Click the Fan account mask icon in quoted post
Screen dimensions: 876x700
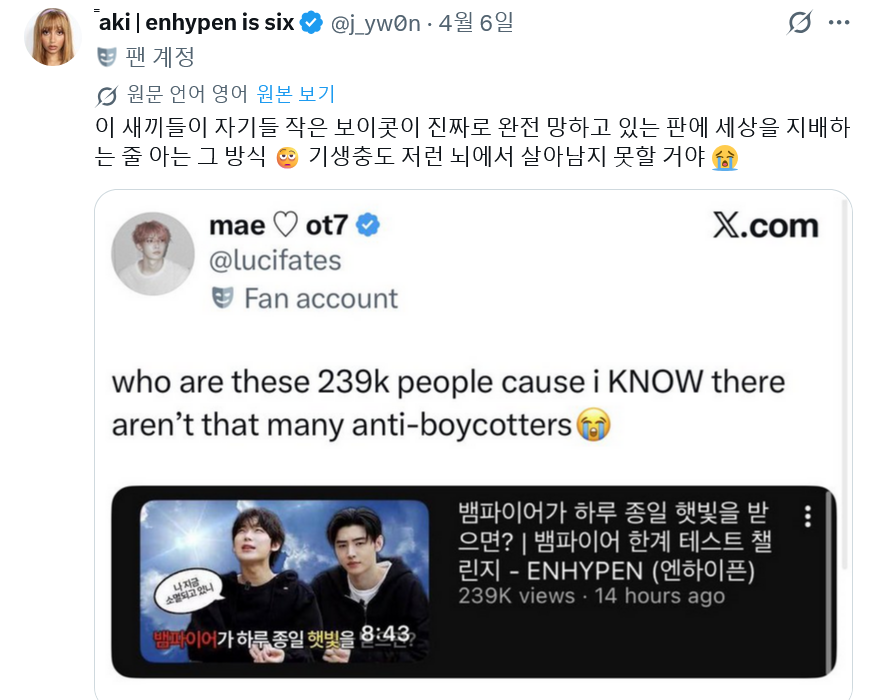click(x=222, y=298)
